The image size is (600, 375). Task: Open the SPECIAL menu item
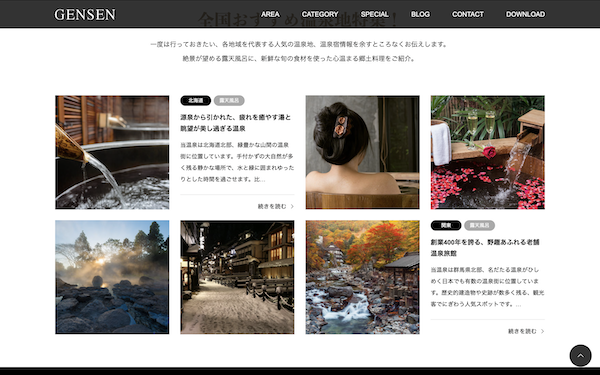(375, 14)
